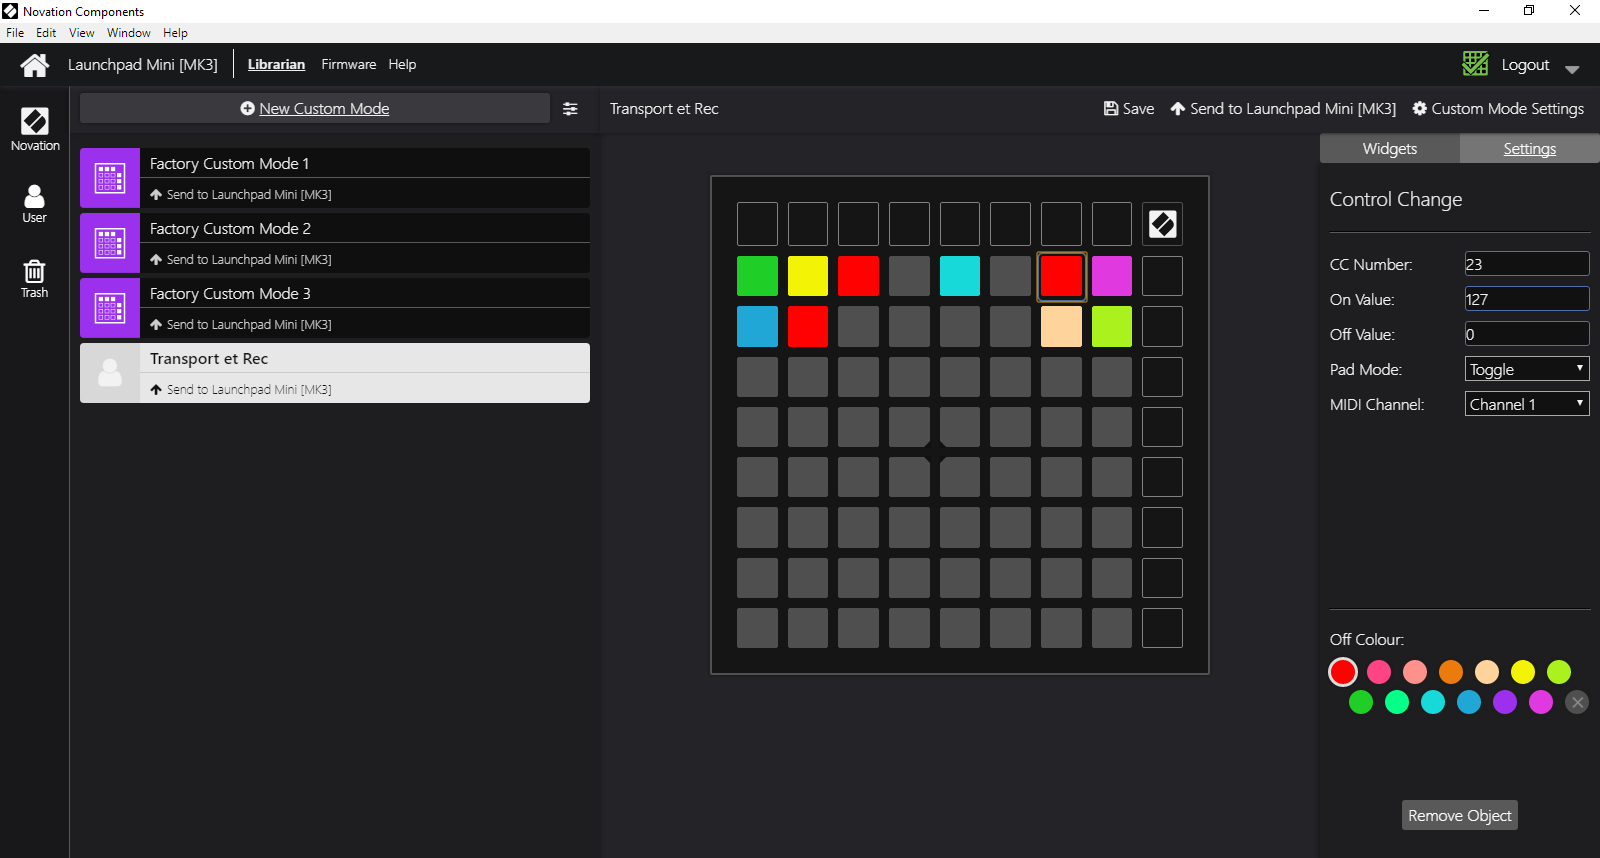Open list filter options icon
Image resolution: width=1600 pixels, height=858 pixels.
tap(570, 109)
